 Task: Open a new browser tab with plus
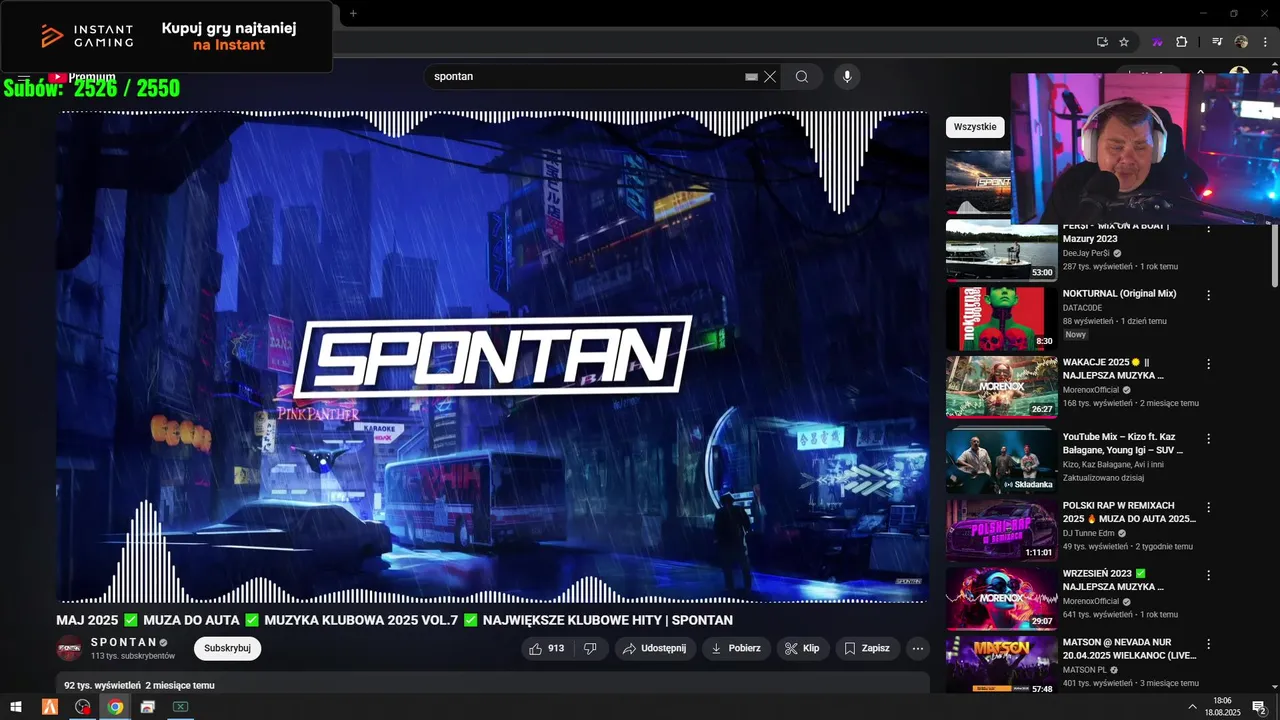(353, 13)
